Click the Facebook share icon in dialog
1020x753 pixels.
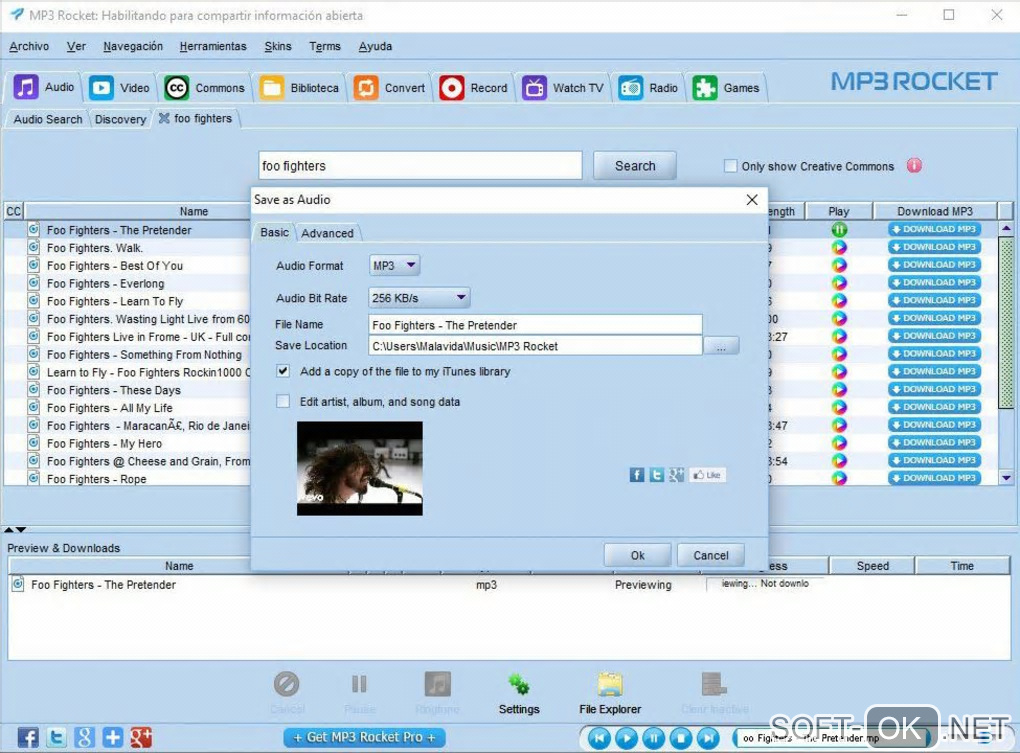(637, 475)
